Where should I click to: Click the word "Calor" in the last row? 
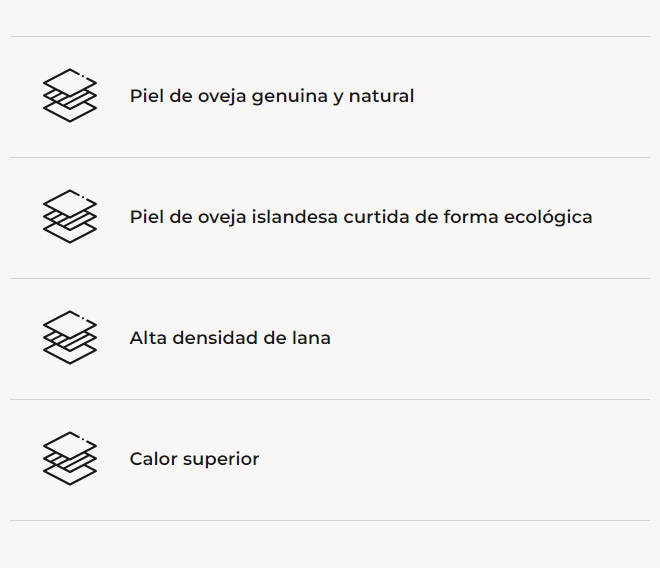click(x=153, y=459)
